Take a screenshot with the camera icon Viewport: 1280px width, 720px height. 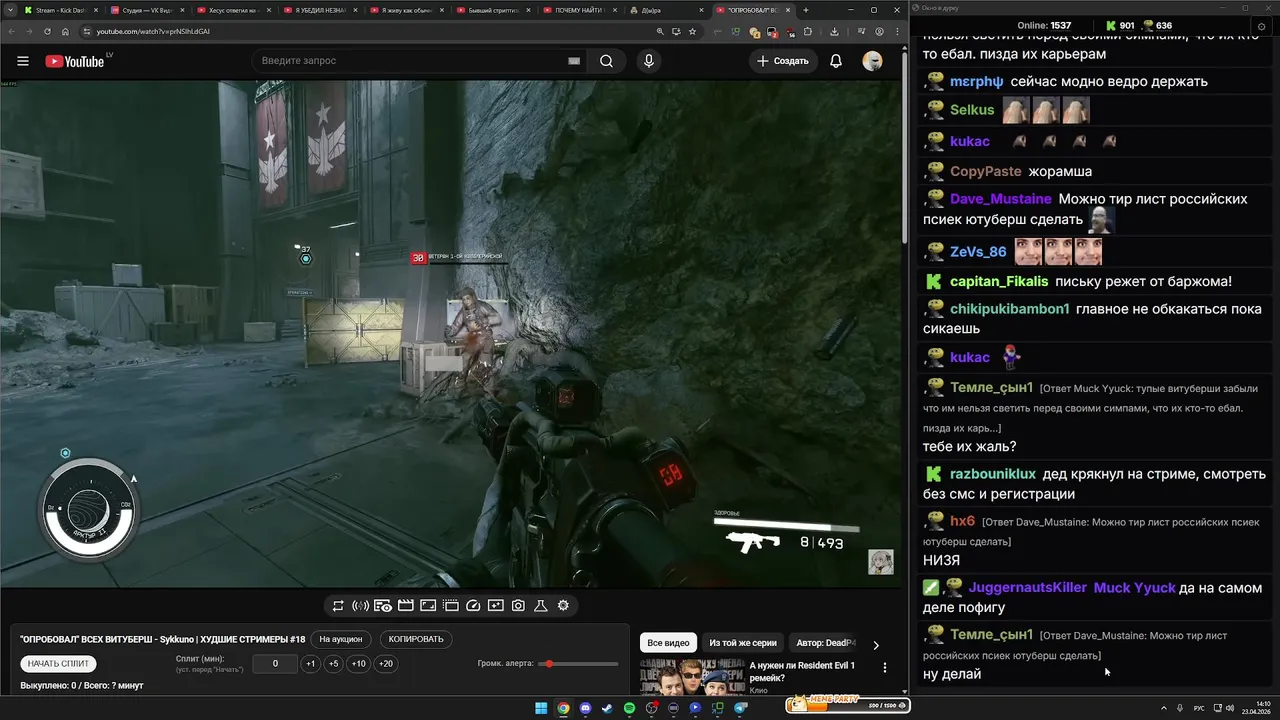coord(518,606)
